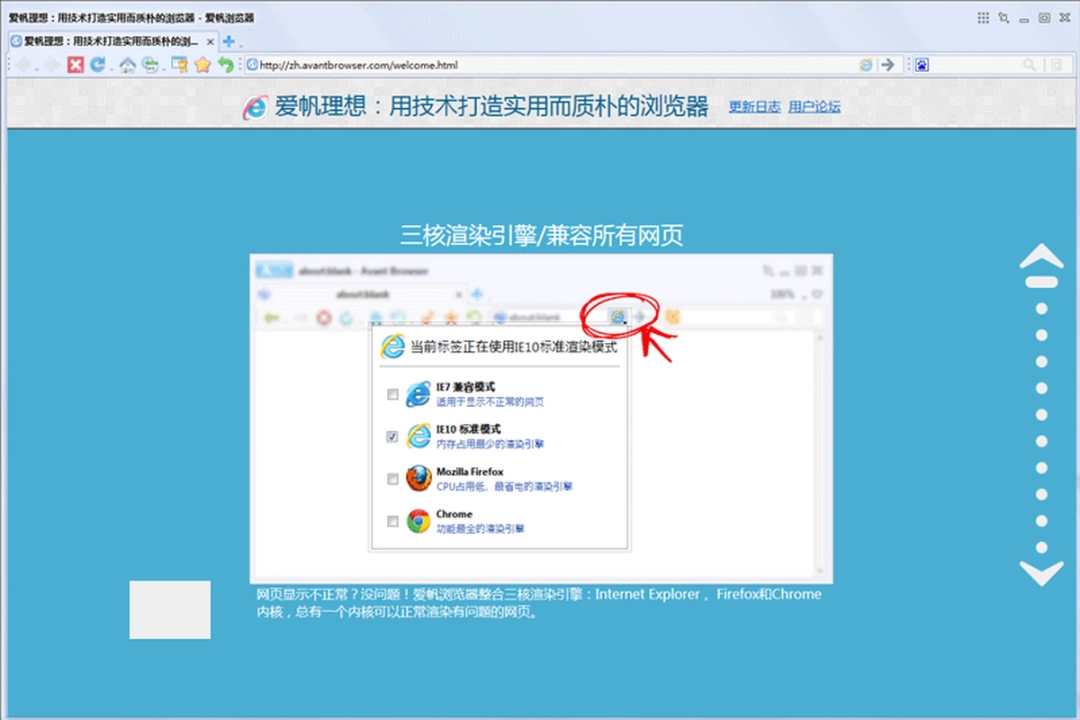
Task: Visit the 用户论坛 link
Action: 815,106
